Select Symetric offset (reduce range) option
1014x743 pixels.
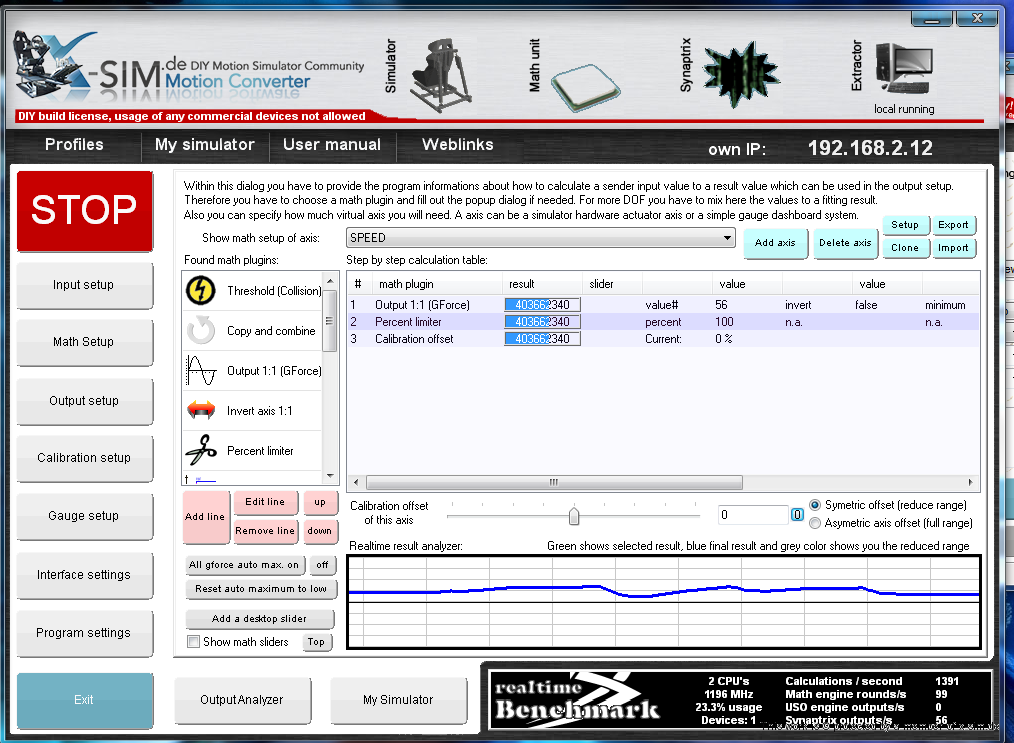815,505
